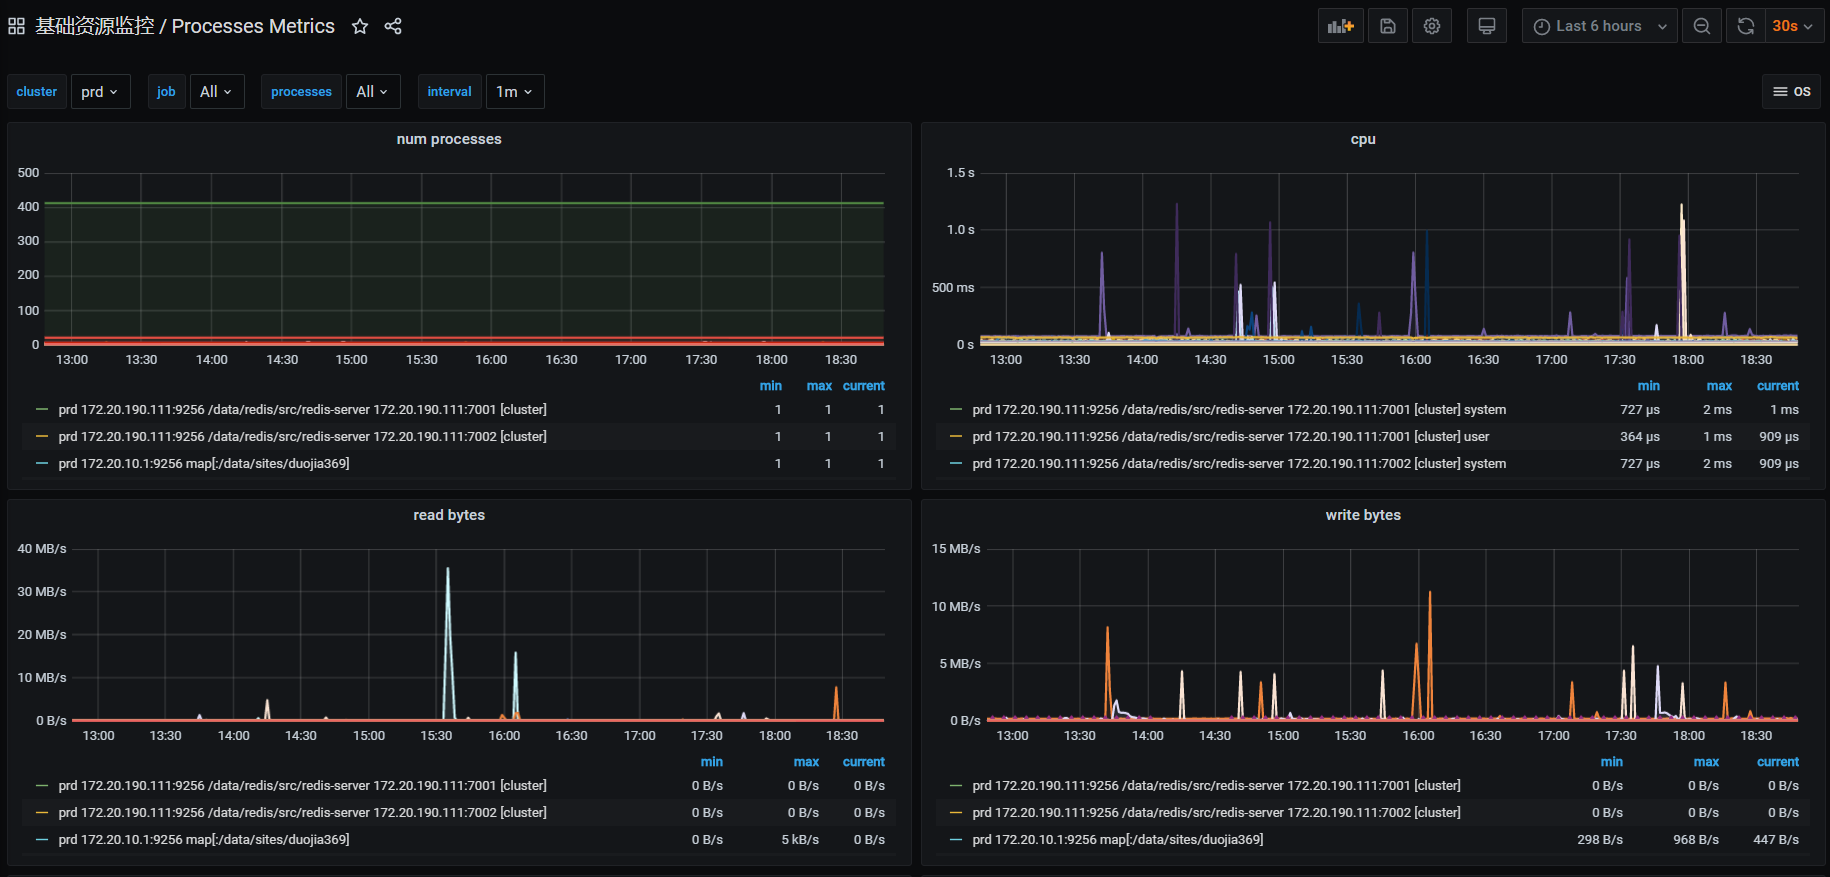
Task: Open the Last 6 hours time picker
Action: (1599, 26)
